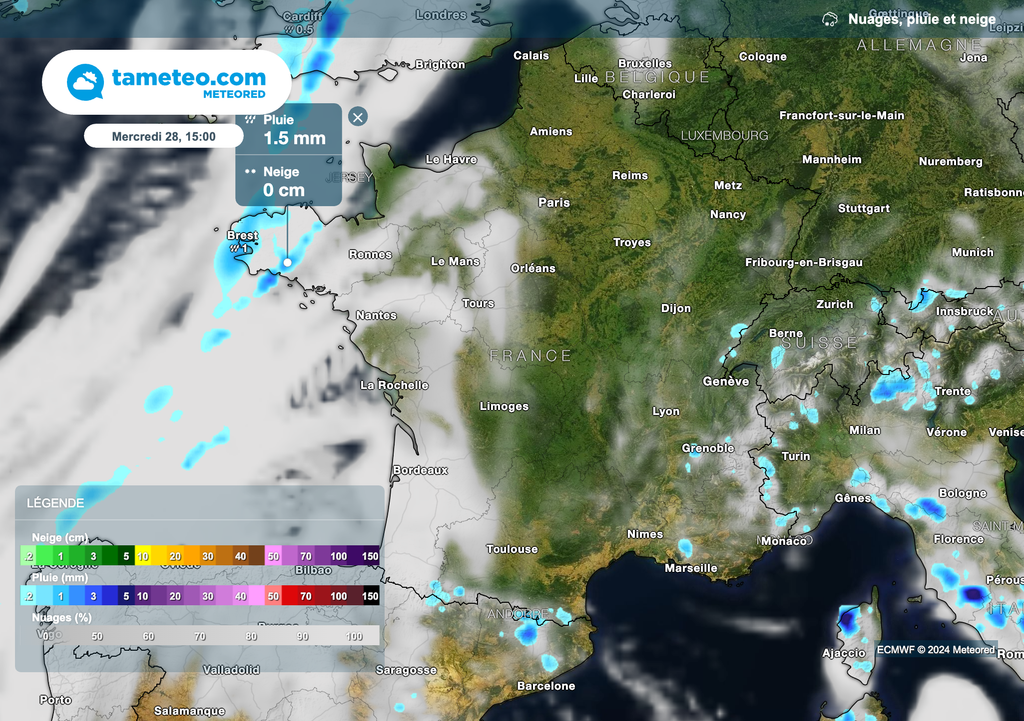
Task: Click the Paris city label on the map
Action: (554, 202)
